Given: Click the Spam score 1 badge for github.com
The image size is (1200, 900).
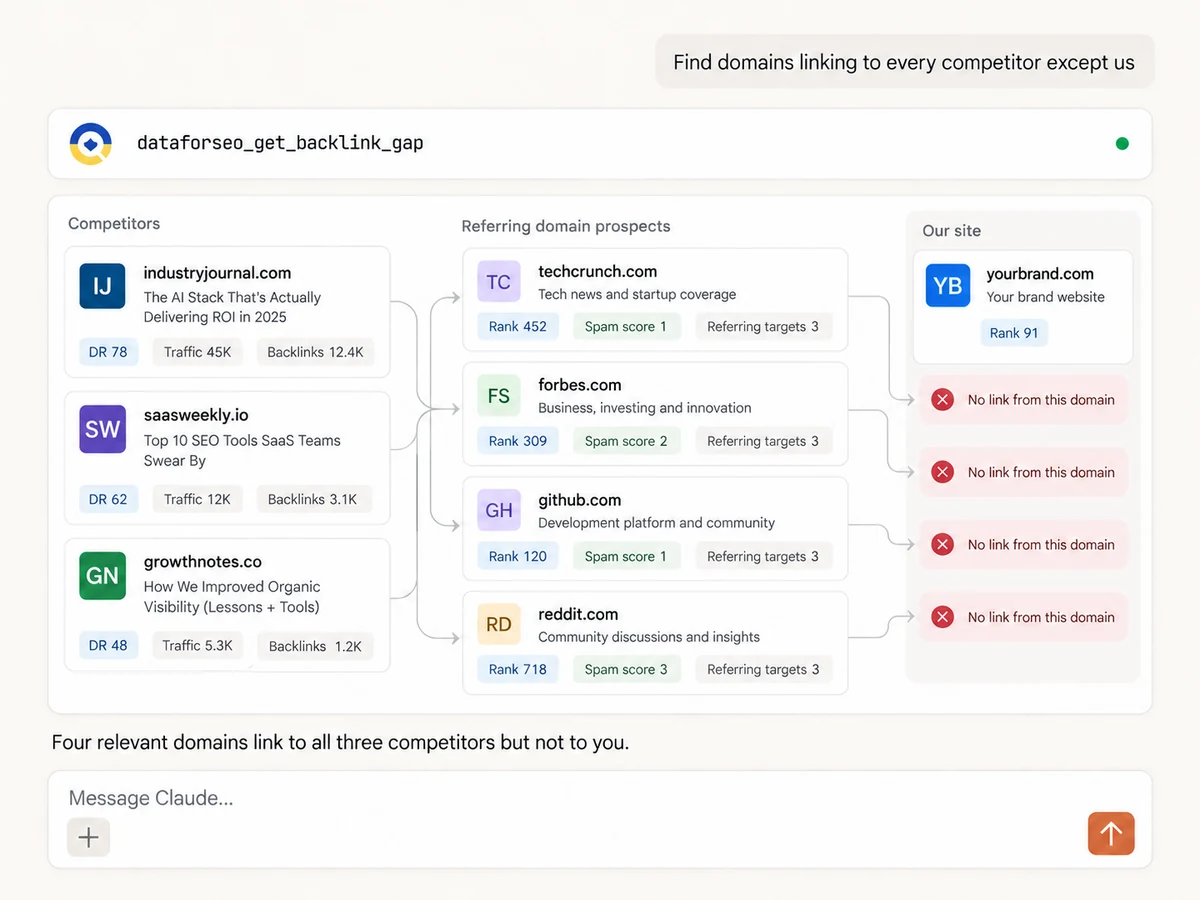Looking at the screenshot, I should tap(626, 556).
